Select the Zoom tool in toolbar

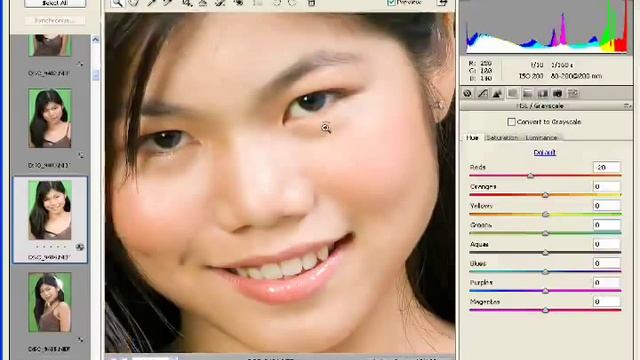coord(117,3)
